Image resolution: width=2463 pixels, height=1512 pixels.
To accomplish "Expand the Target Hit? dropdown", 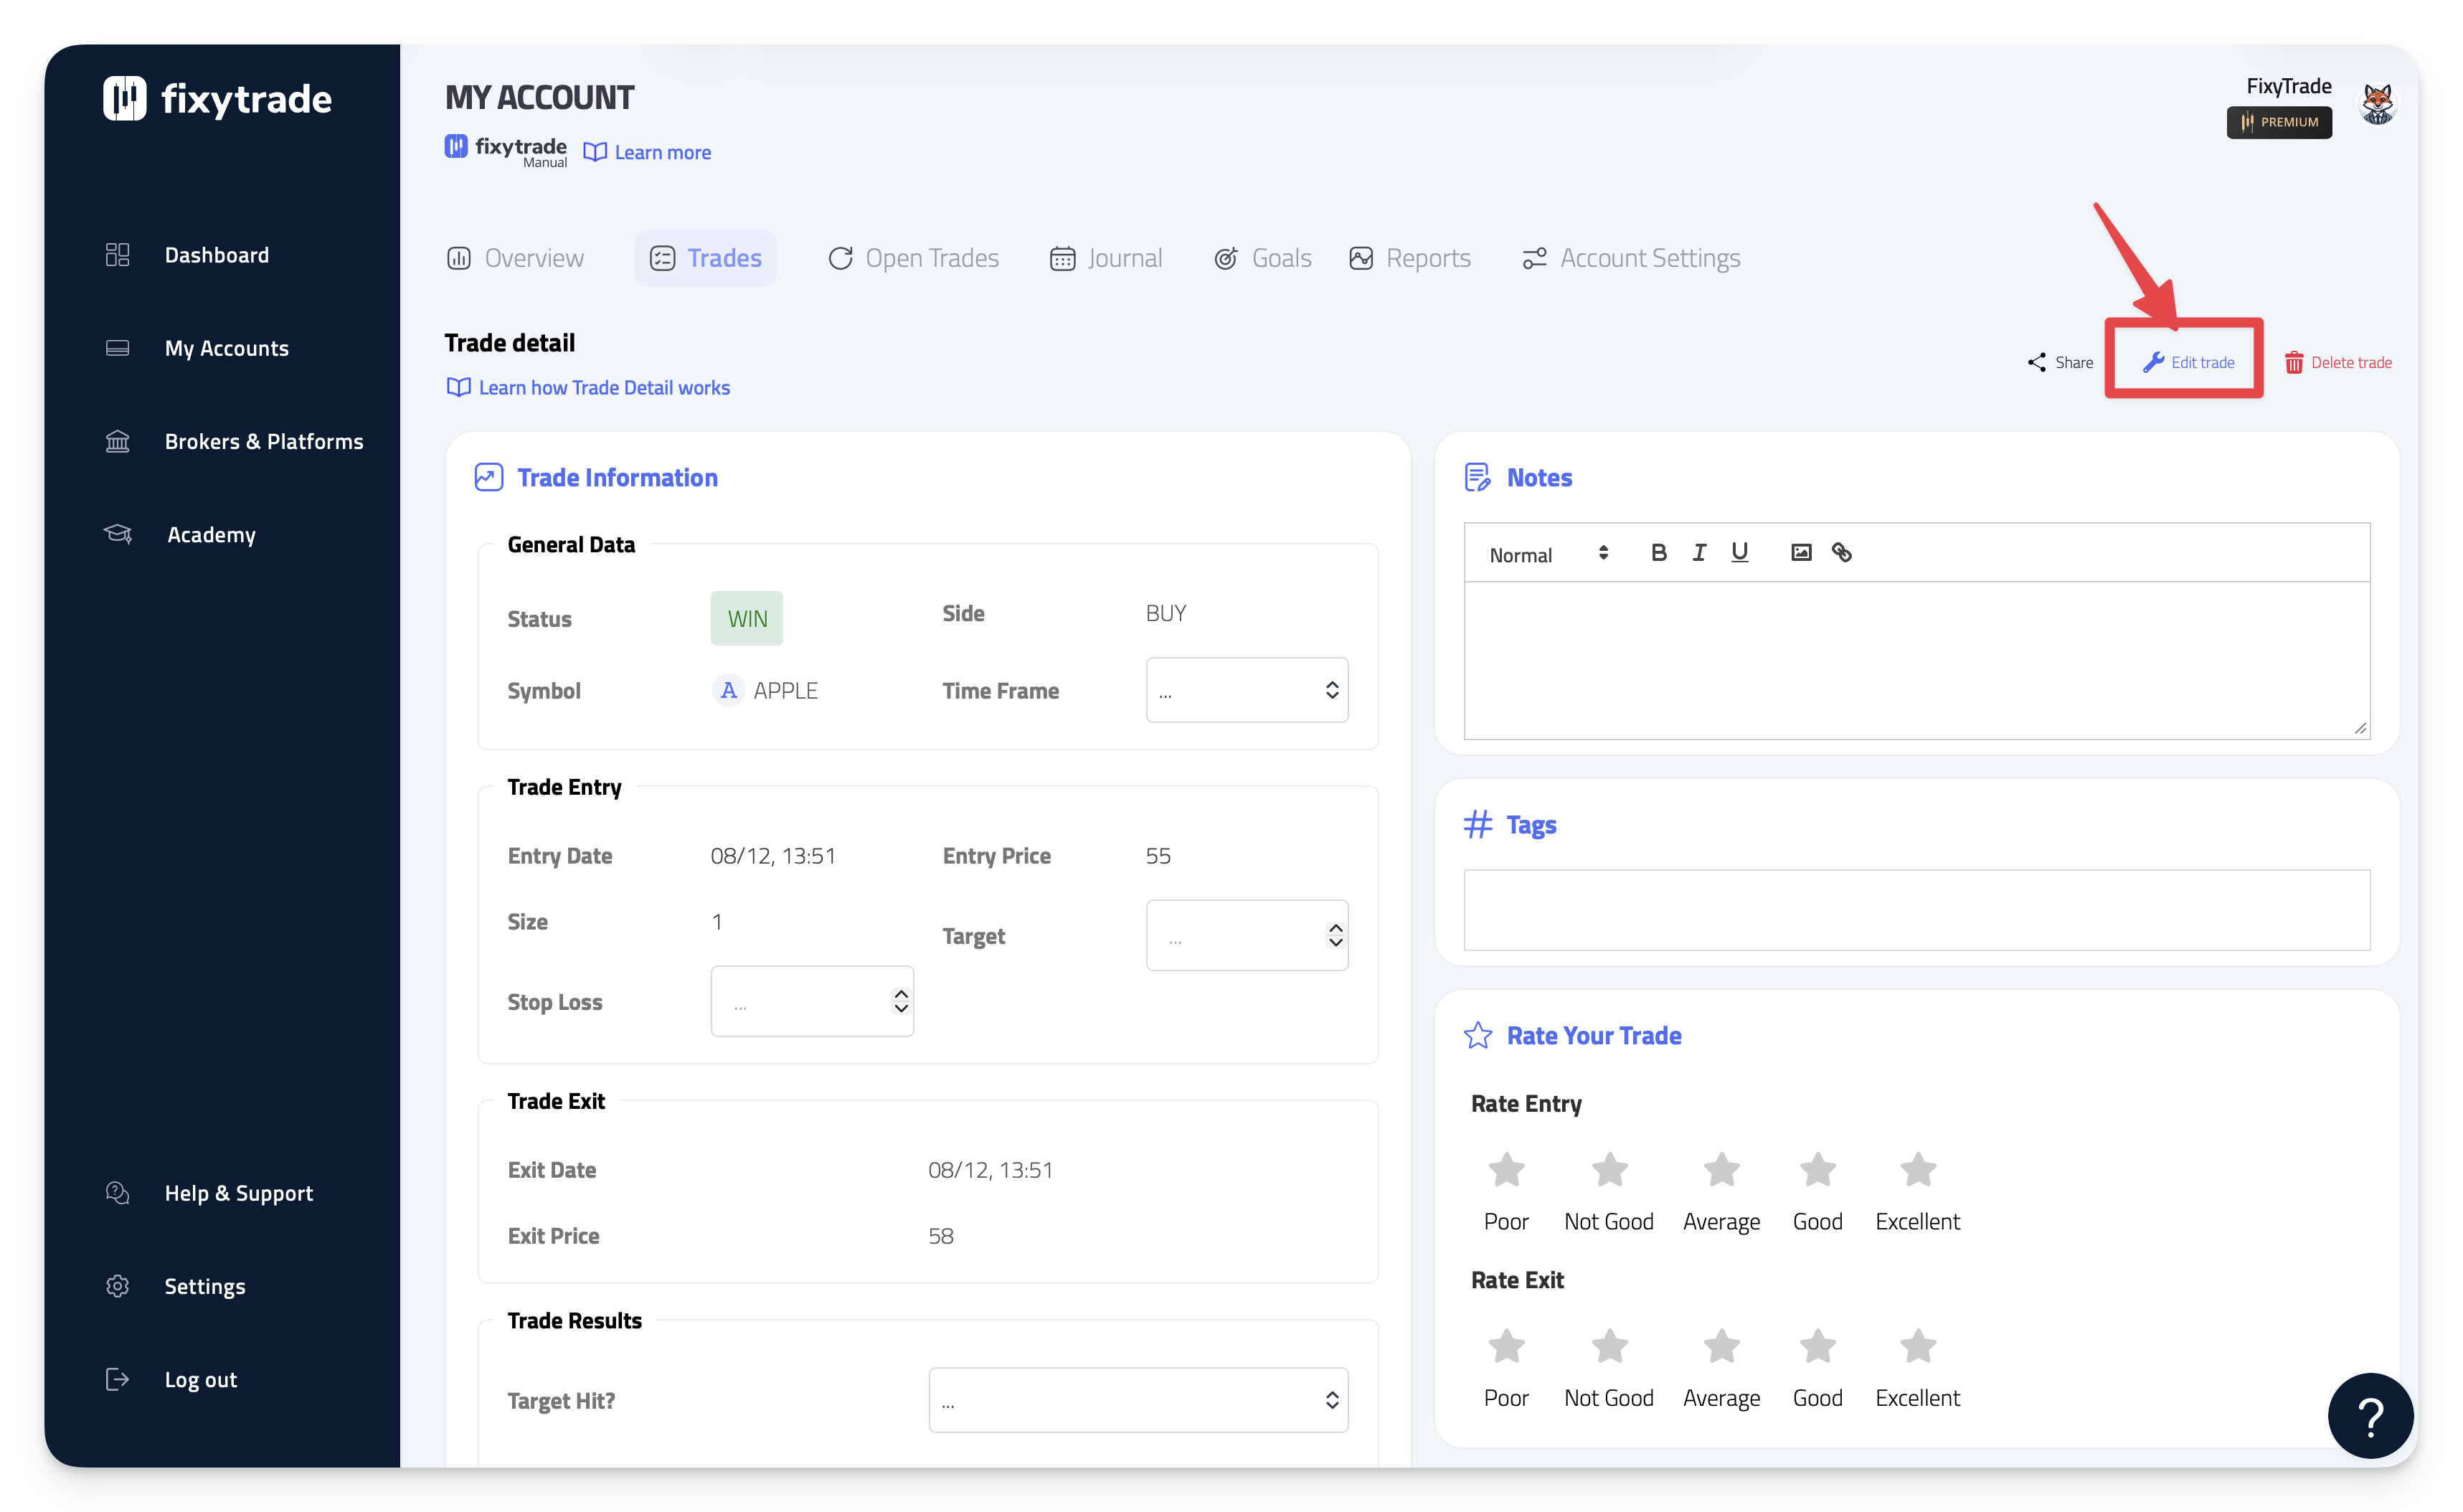I will tap(1138, 1400).
